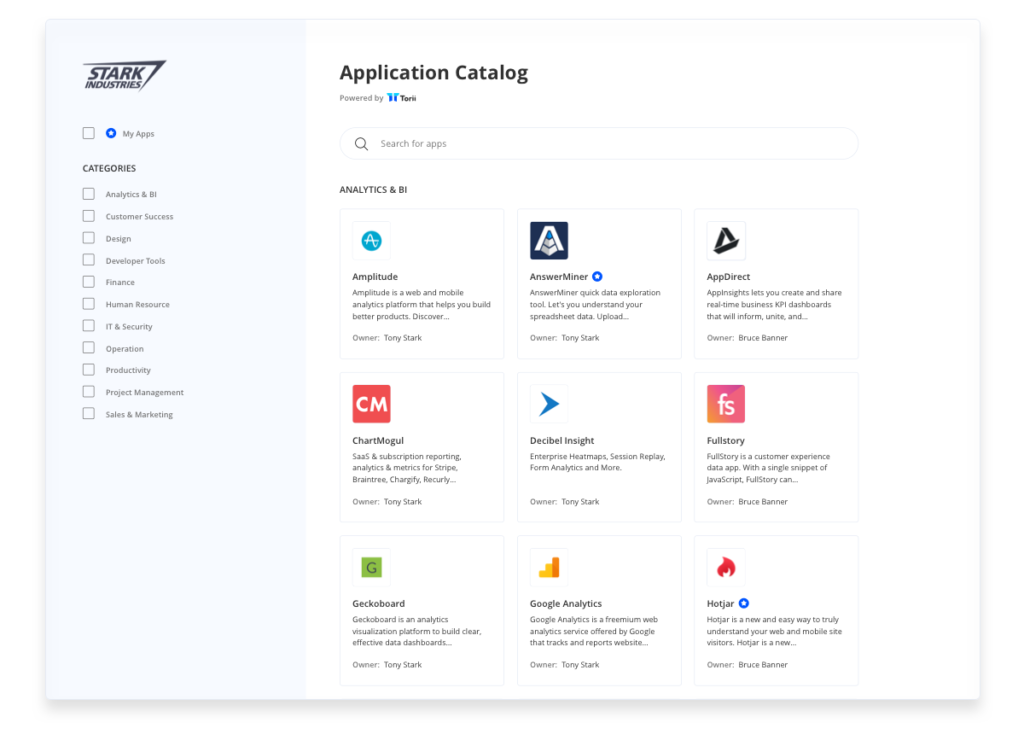Click the Torii logo next to Powered by
The image size is (1024, 740).
[x=402, y=98]
